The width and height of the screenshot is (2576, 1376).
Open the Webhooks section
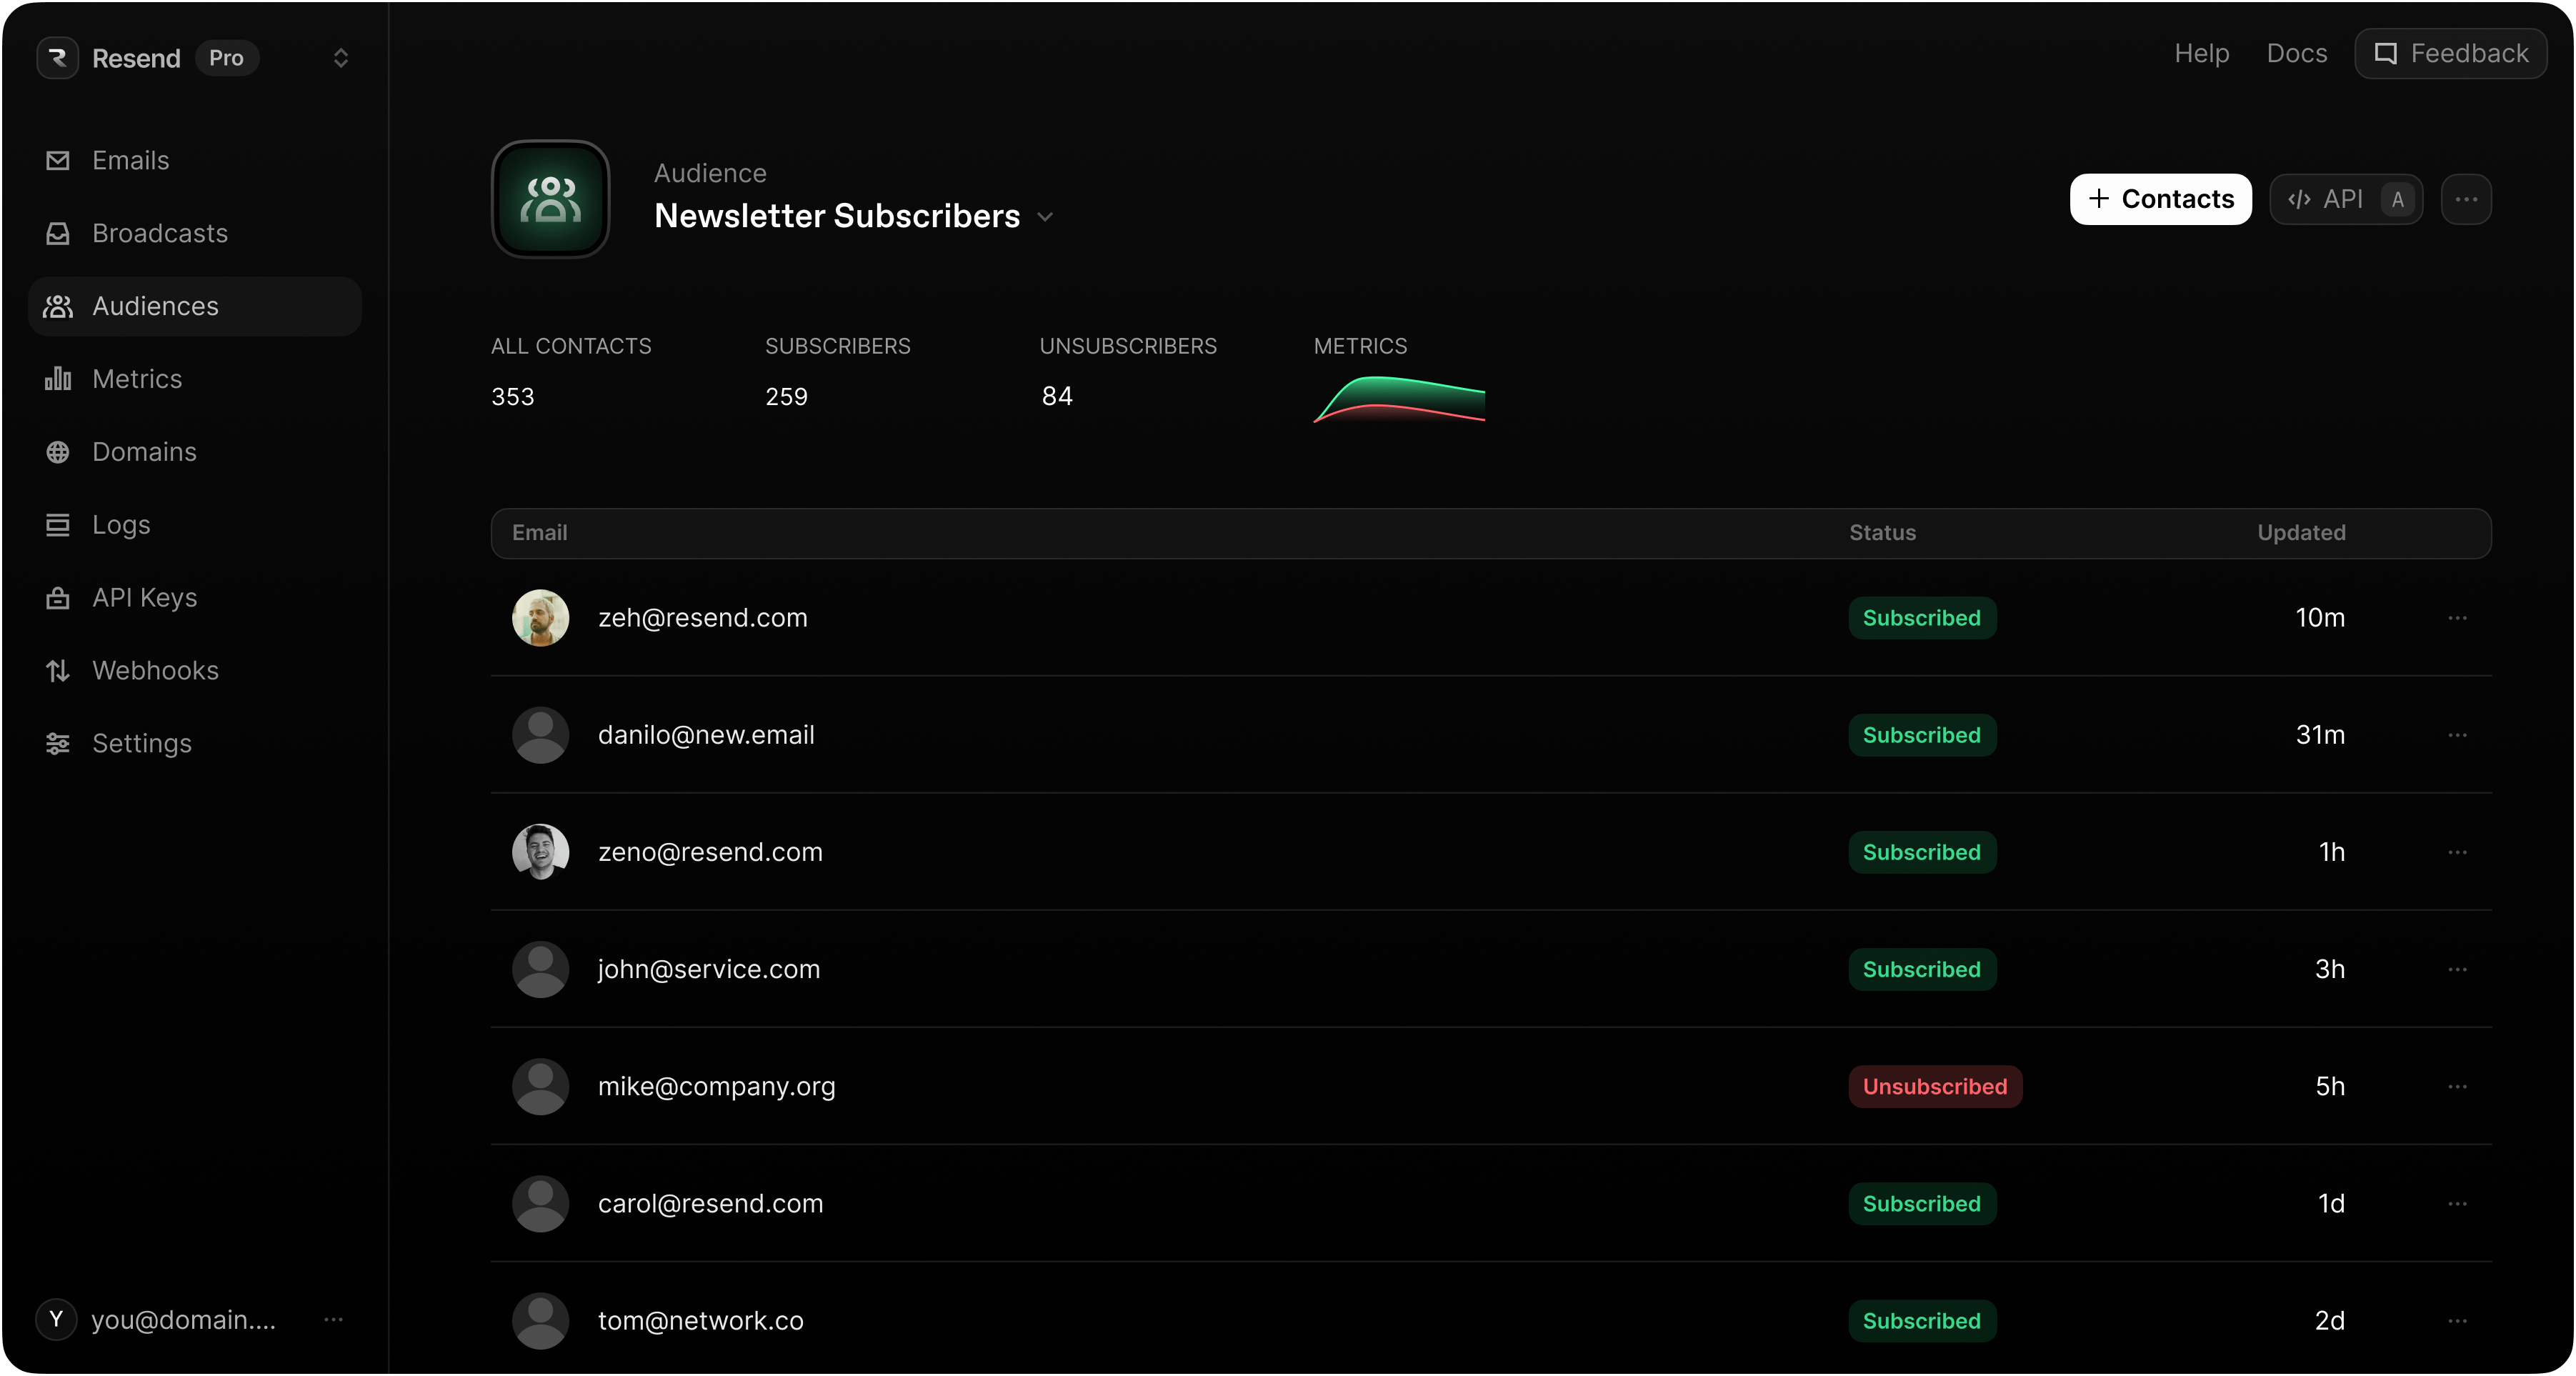(156, 670)
